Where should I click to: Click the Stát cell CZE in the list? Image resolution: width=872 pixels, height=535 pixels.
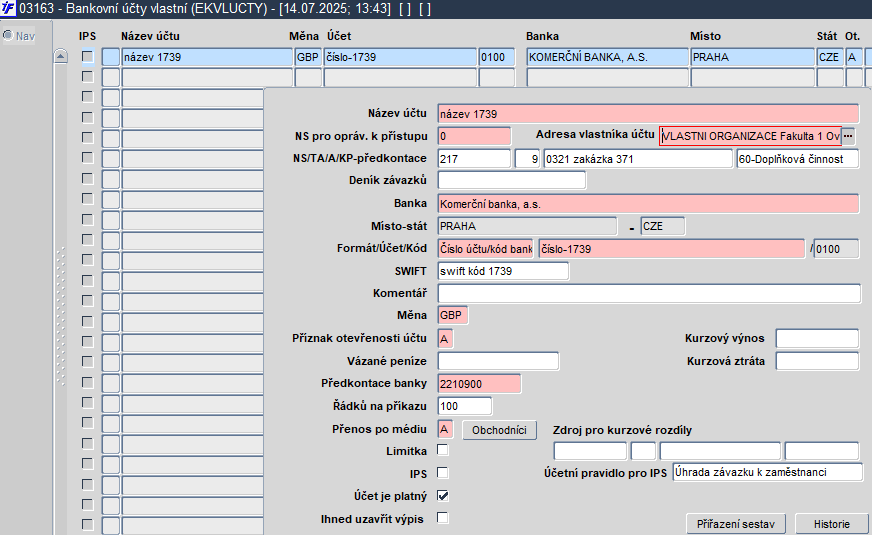[830, 57]
